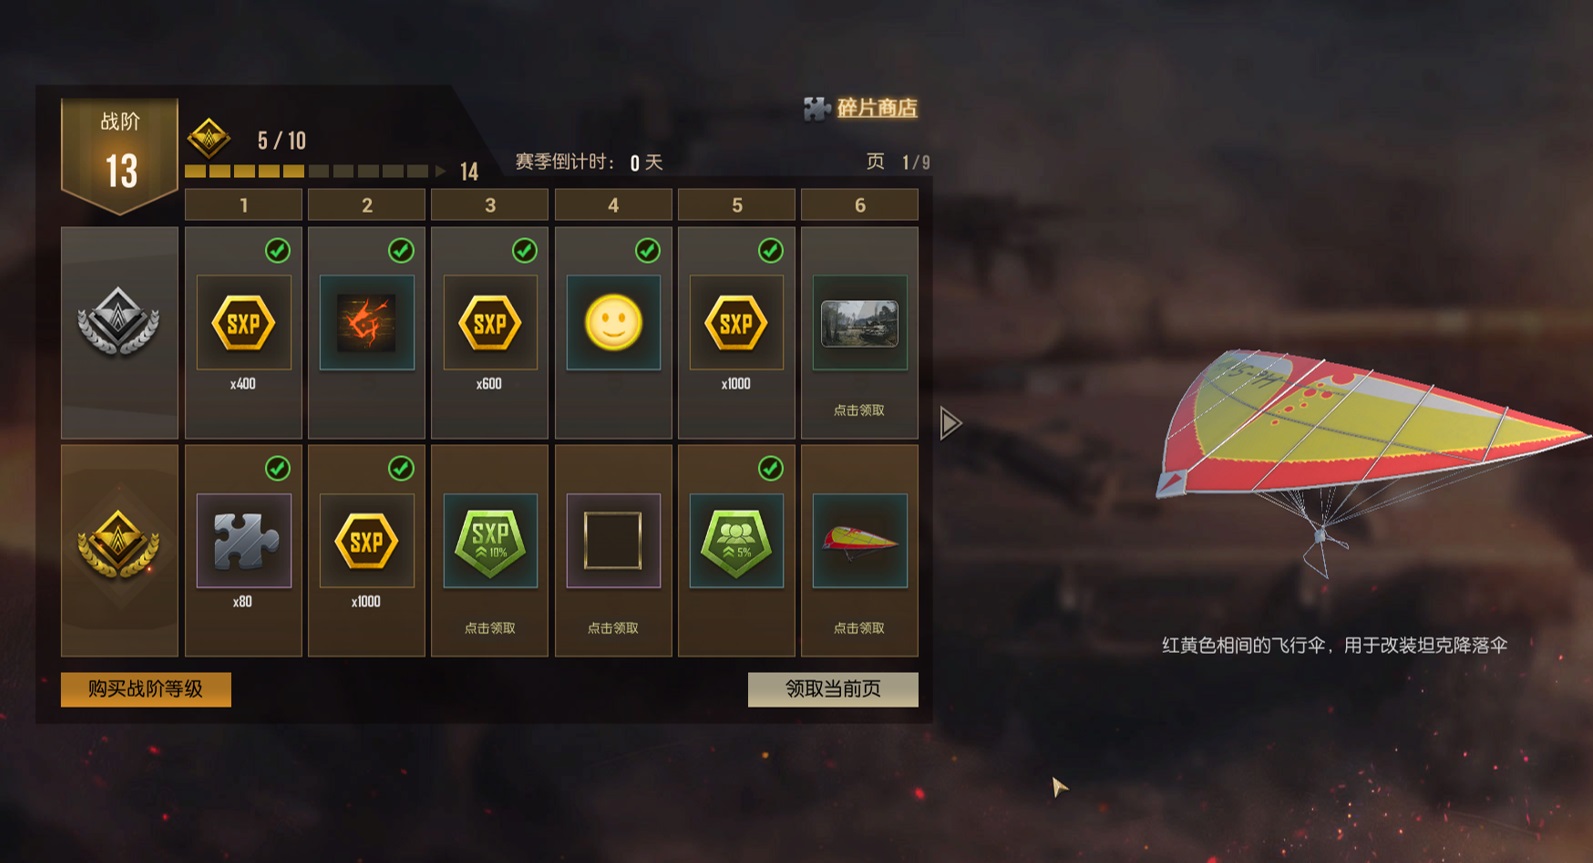Select the orange spray emblem reward
Screen dimensions: 1593x863
pyautogui.click(x=366, y=323)
